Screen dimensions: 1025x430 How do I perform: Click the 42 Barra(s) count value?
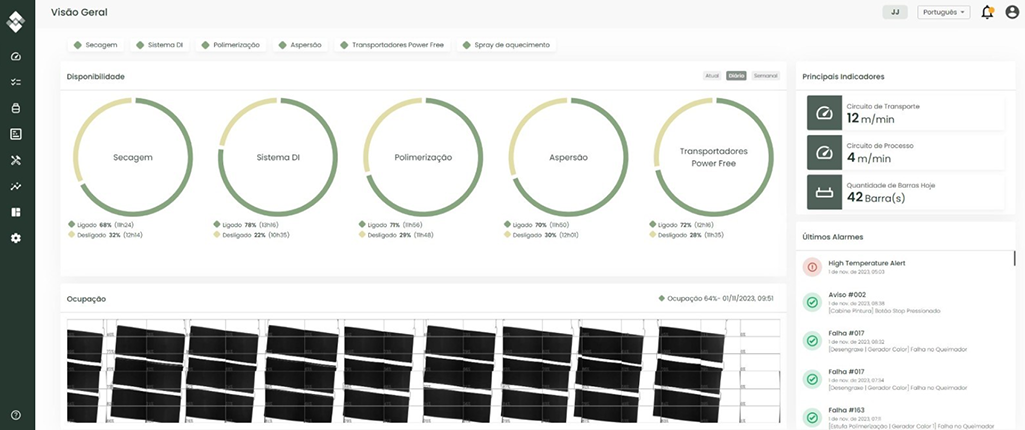tap(876, 197)
